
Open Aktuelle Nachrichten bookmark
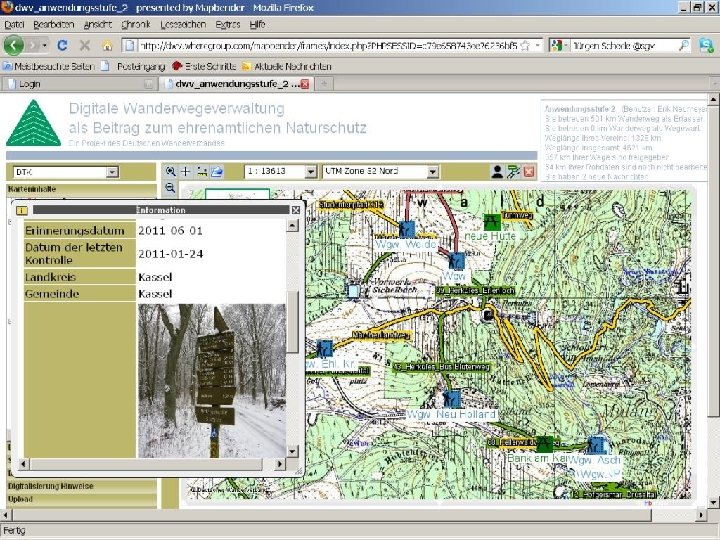[287, 67]
